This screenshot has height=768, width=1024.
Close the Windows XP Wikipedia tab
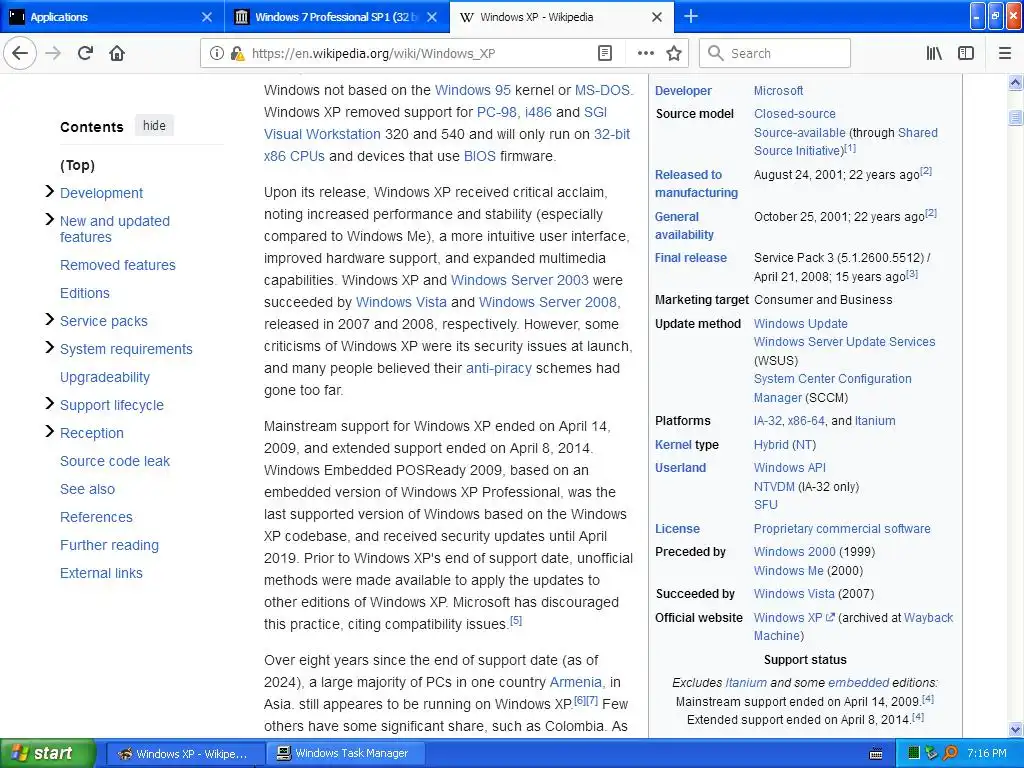(657, 17)
